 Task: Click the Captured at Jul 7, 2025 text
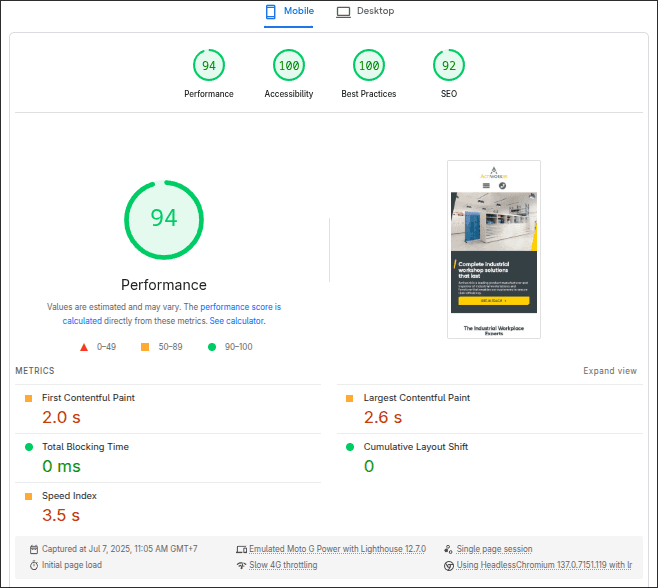pos(120,549)
